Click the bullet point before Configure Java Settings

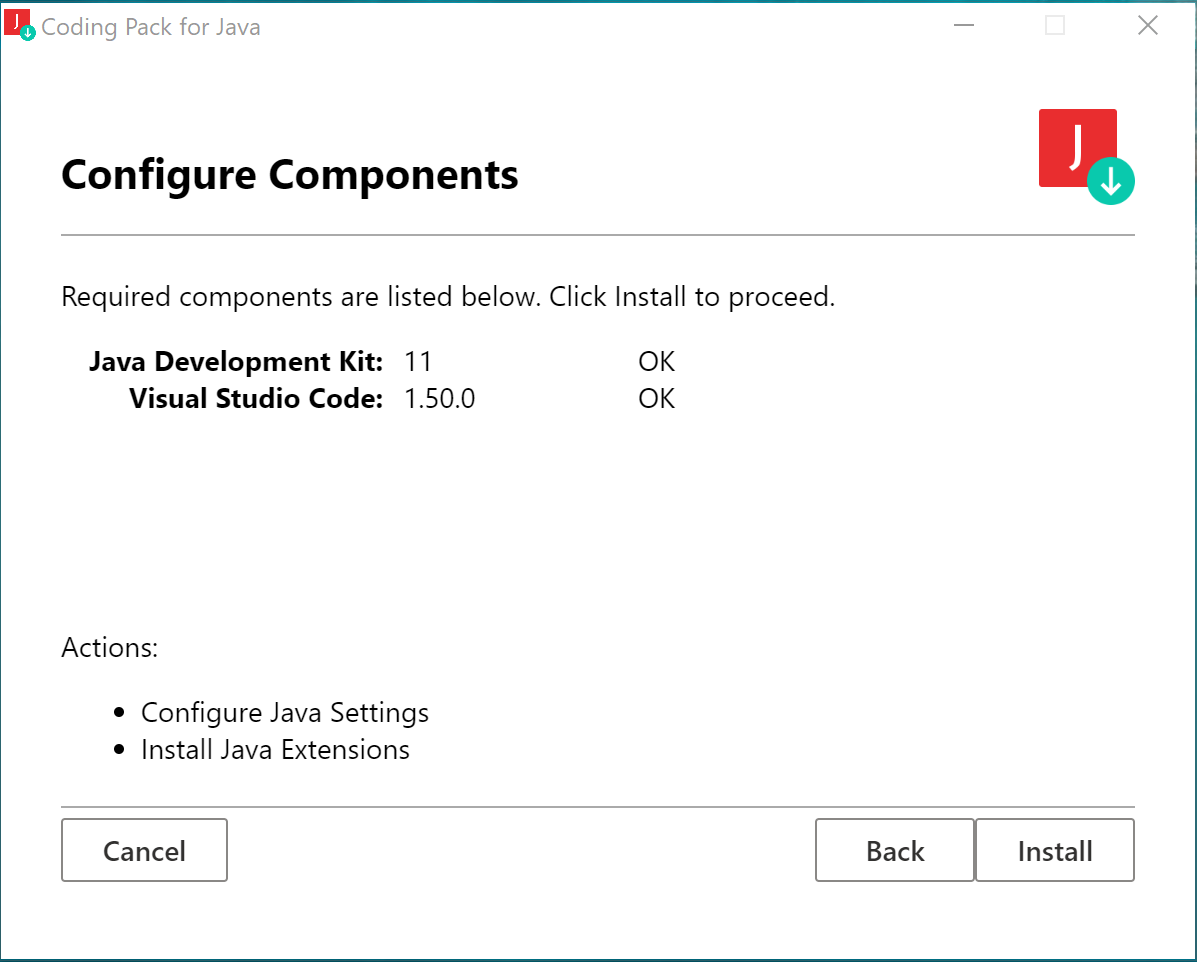tap(119, 712)
